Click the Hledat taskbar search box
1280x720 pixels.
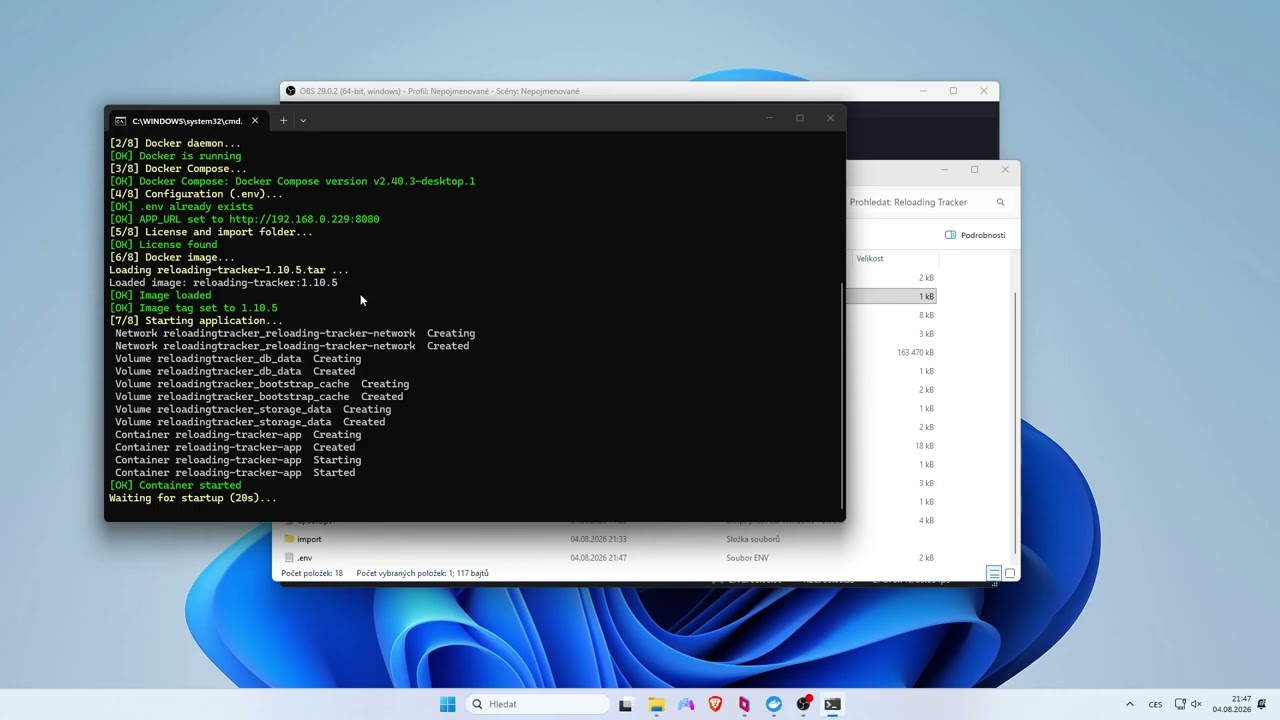[538, 704]
